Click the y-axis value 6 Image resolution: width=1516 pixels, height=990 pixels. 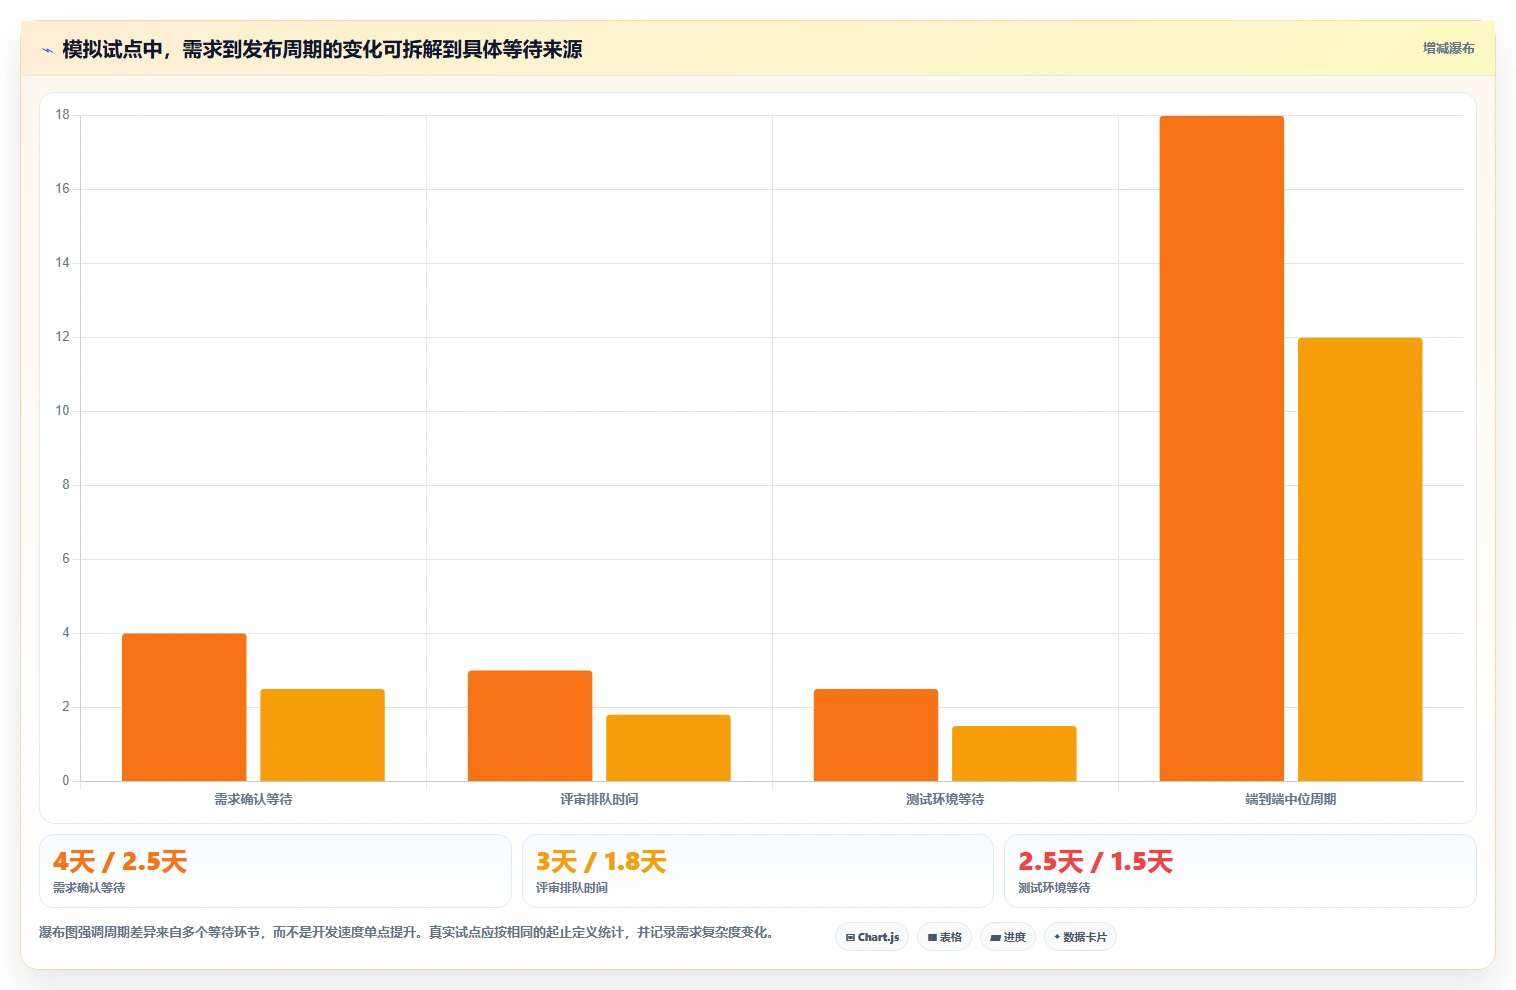(66, 559)
